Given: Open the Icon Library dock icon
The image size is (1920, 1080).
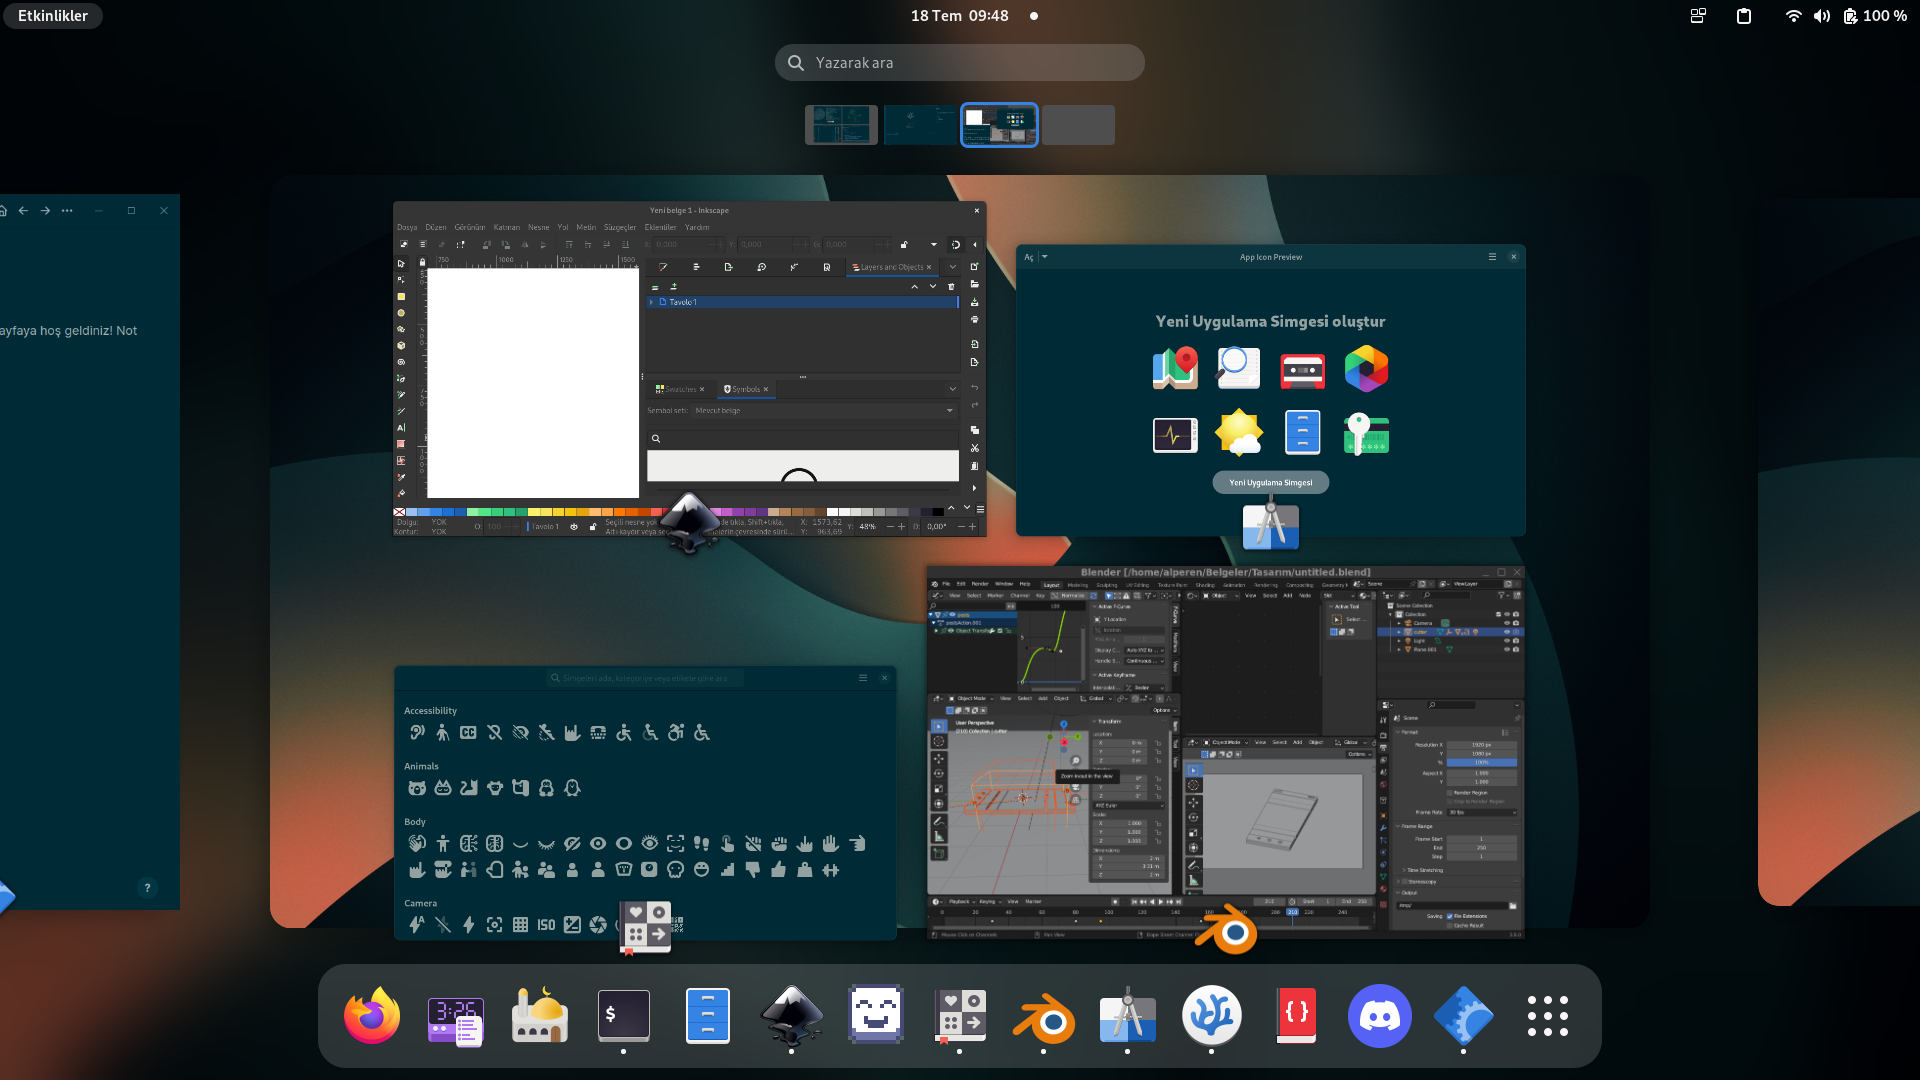Looking at the screenshot, I should pyautogui.click(x=959, y=1016).
